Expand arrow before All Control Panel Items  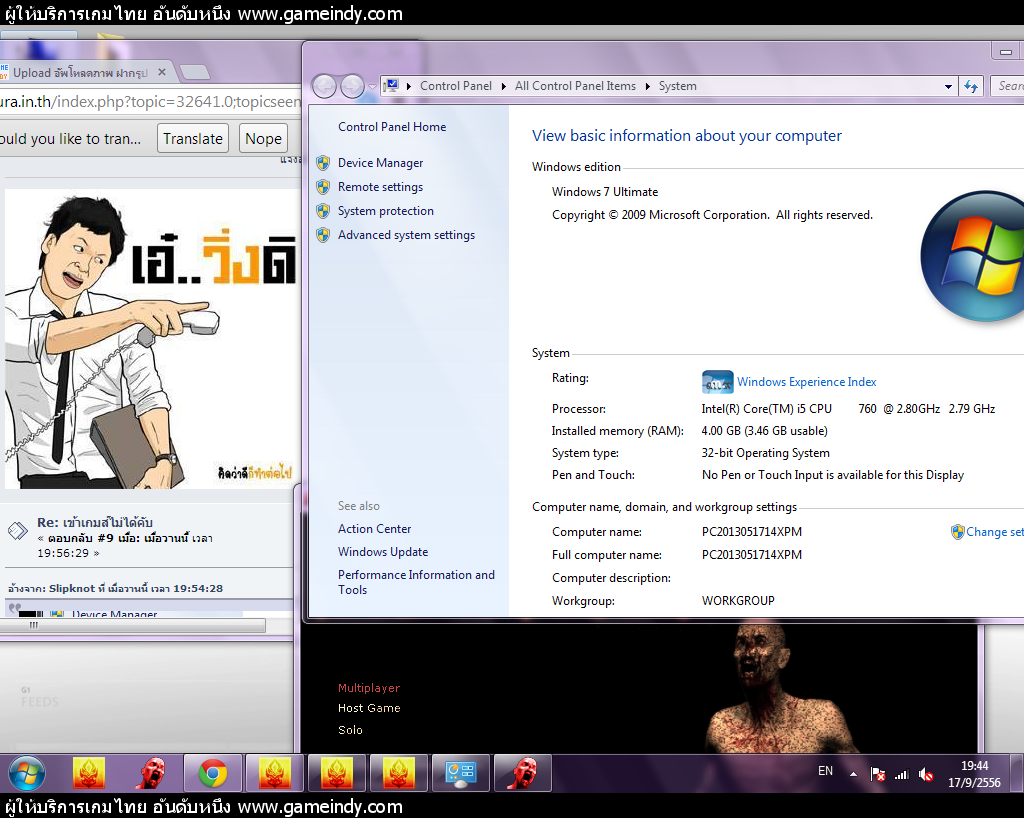click(504, 86)
